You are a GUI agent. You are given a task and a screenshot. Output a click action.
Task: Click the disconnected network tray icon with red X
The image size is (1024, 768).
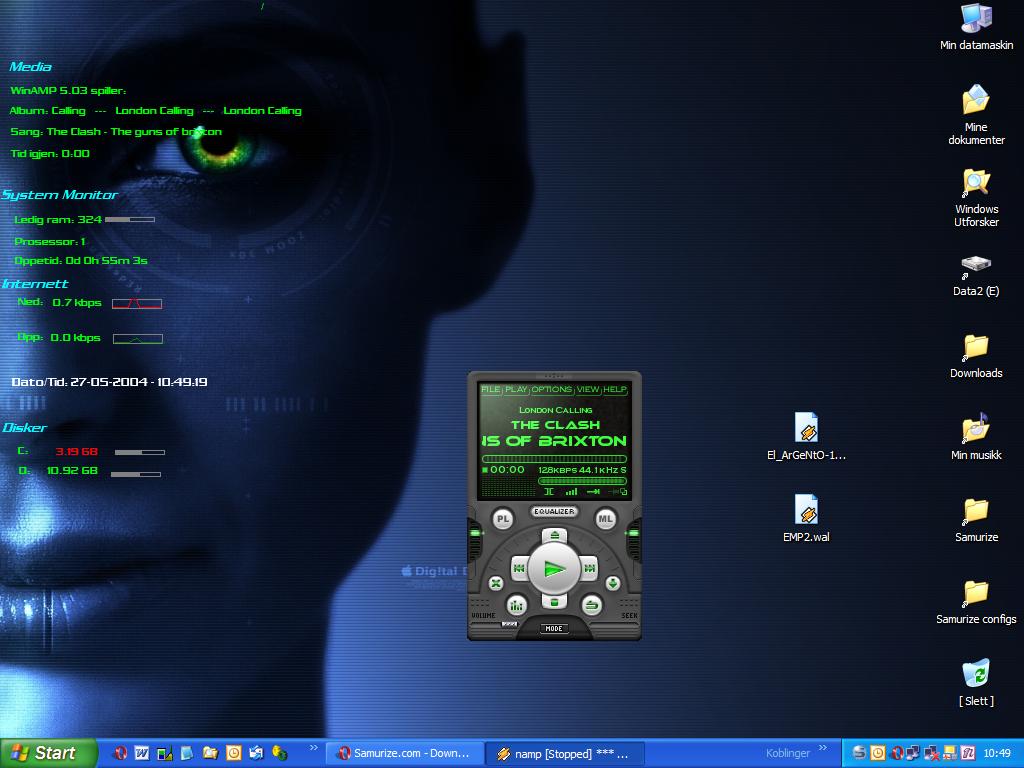point(931,753)
